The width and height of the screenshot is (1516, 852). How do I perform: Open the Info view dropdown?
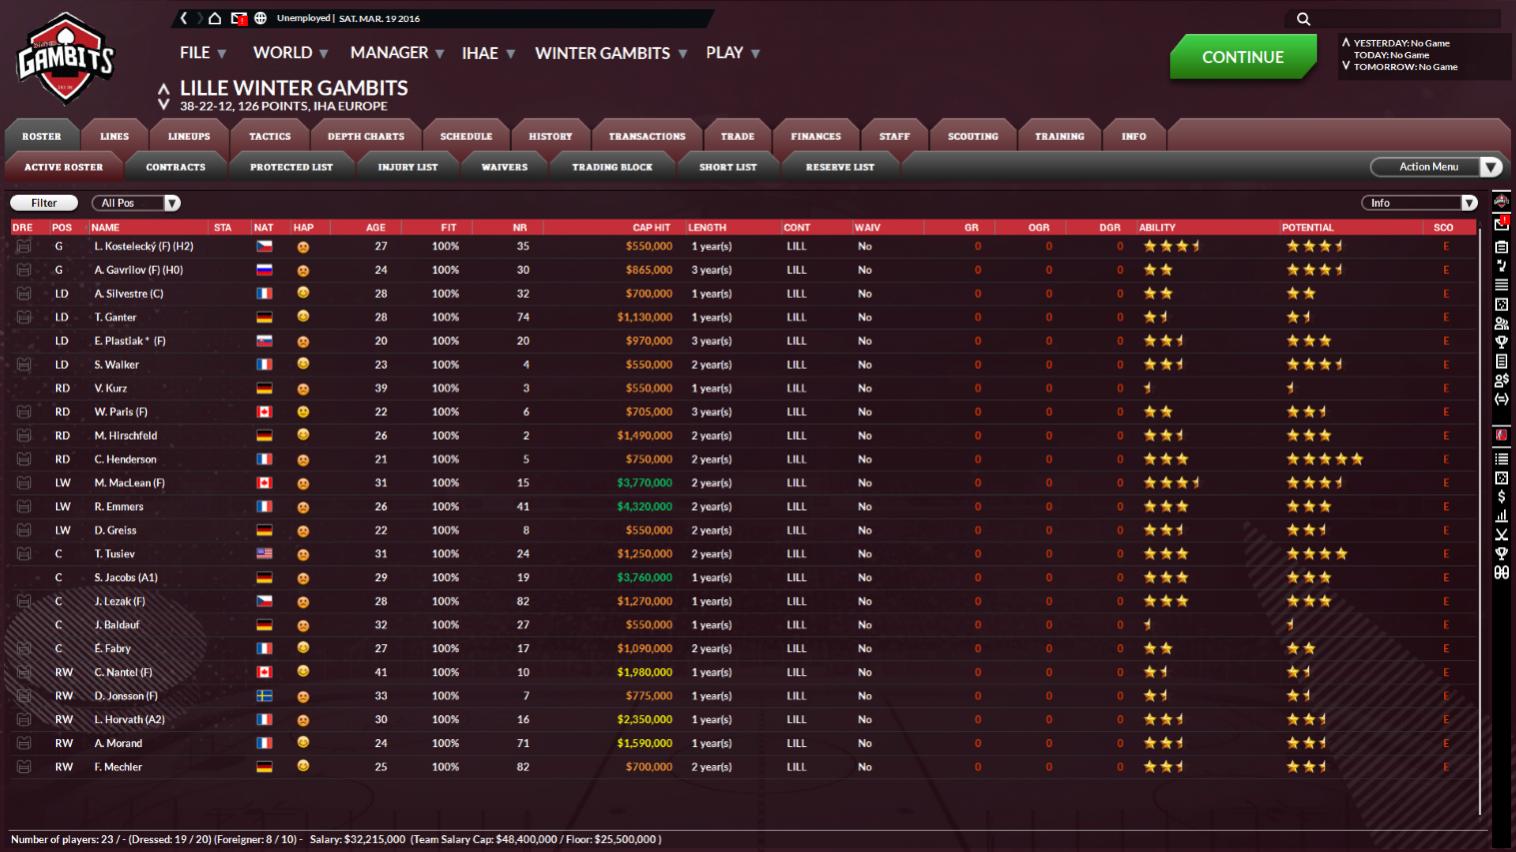pyautogui.click(x=1419, y=203)
